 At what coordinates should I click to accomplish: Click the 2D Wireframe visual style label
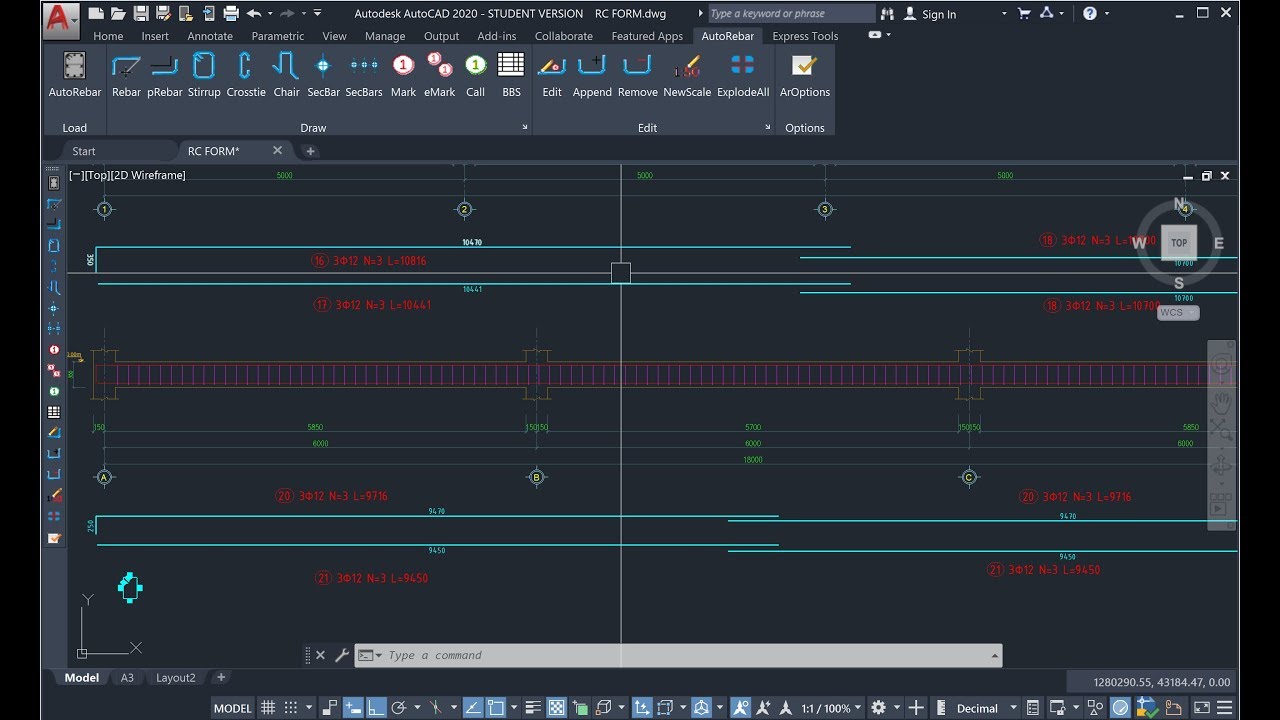pos(148,175)
